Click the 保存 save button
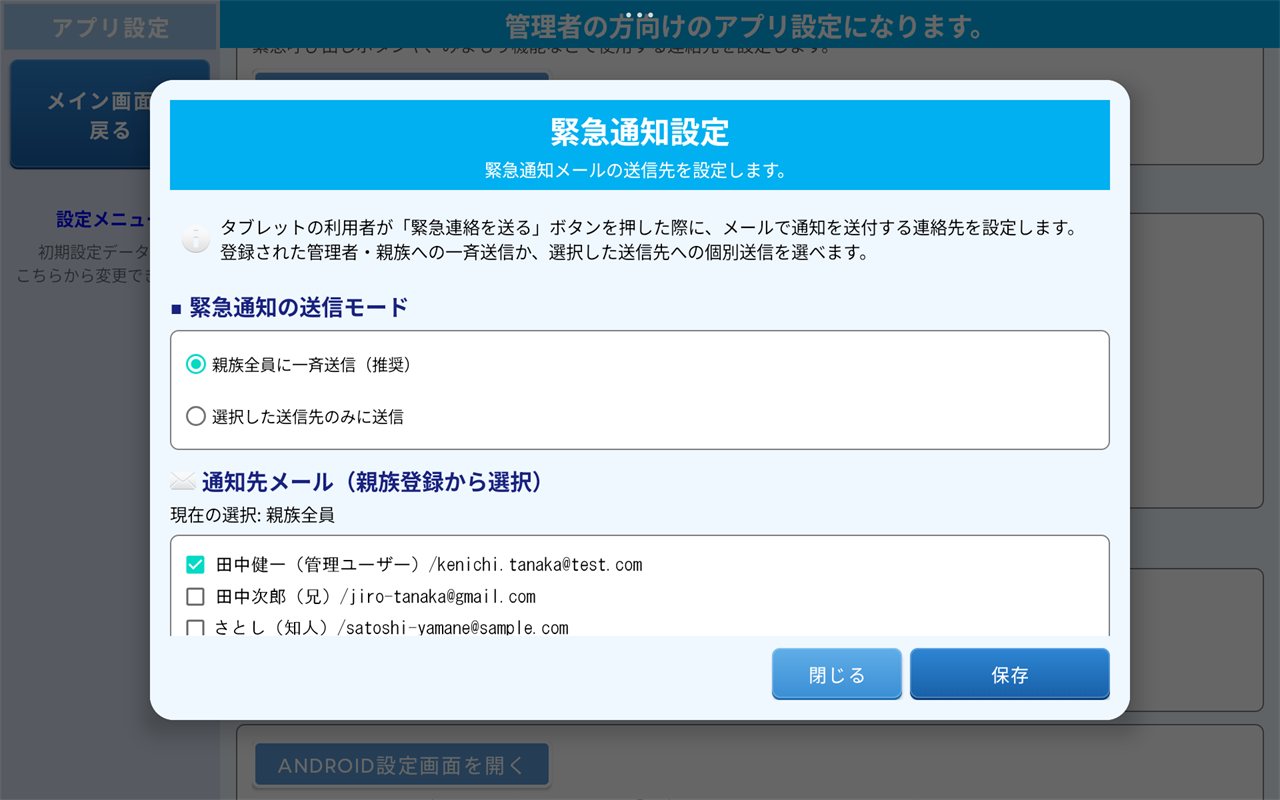The height and width of the screenshot is (800, 1280). pyautogui.click(x=1010, y=674)
